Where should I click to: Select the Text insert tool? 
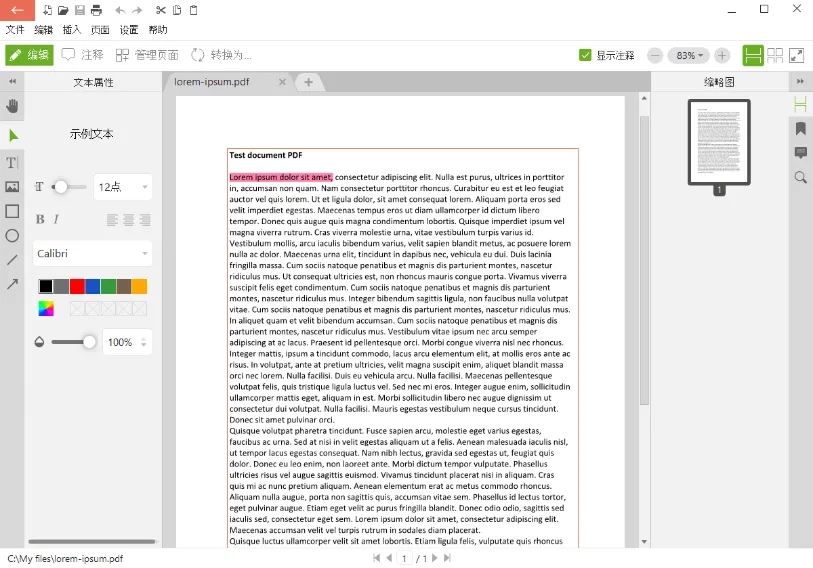point(12,162)
